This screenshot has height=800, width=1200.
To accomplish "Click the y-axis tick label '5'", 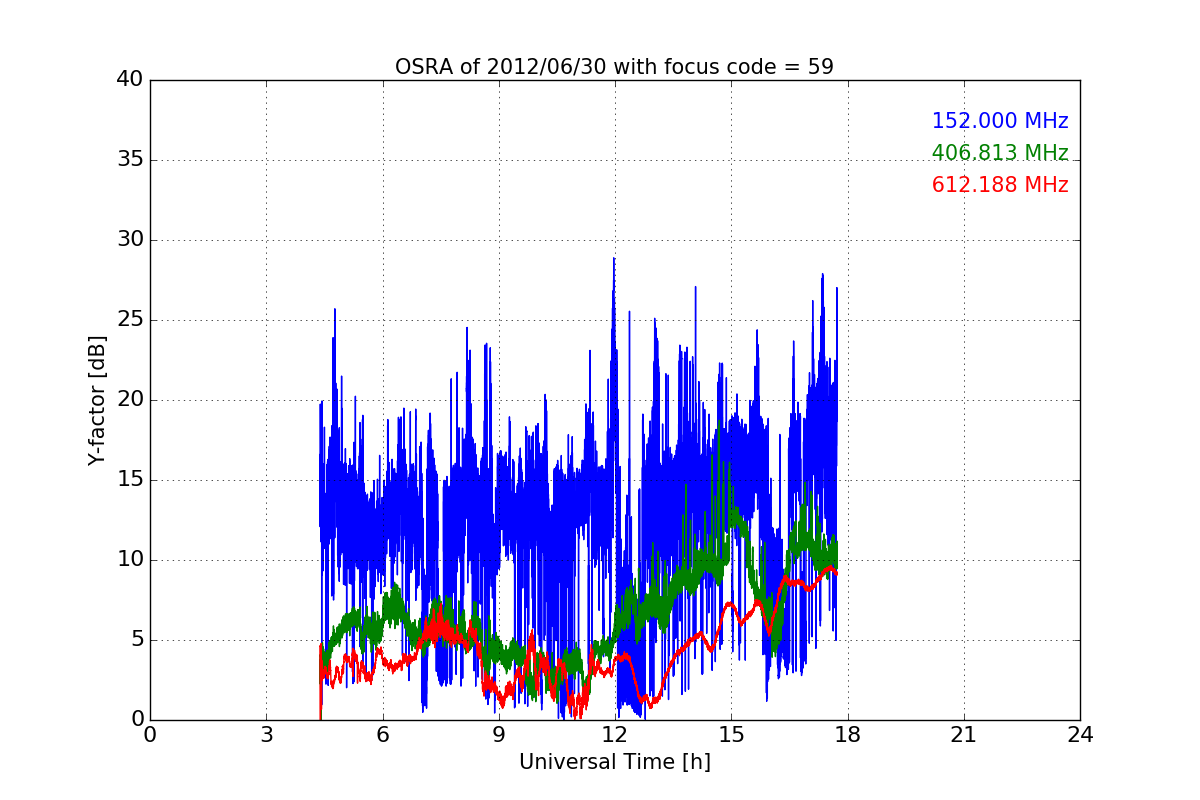I will 136,640.
